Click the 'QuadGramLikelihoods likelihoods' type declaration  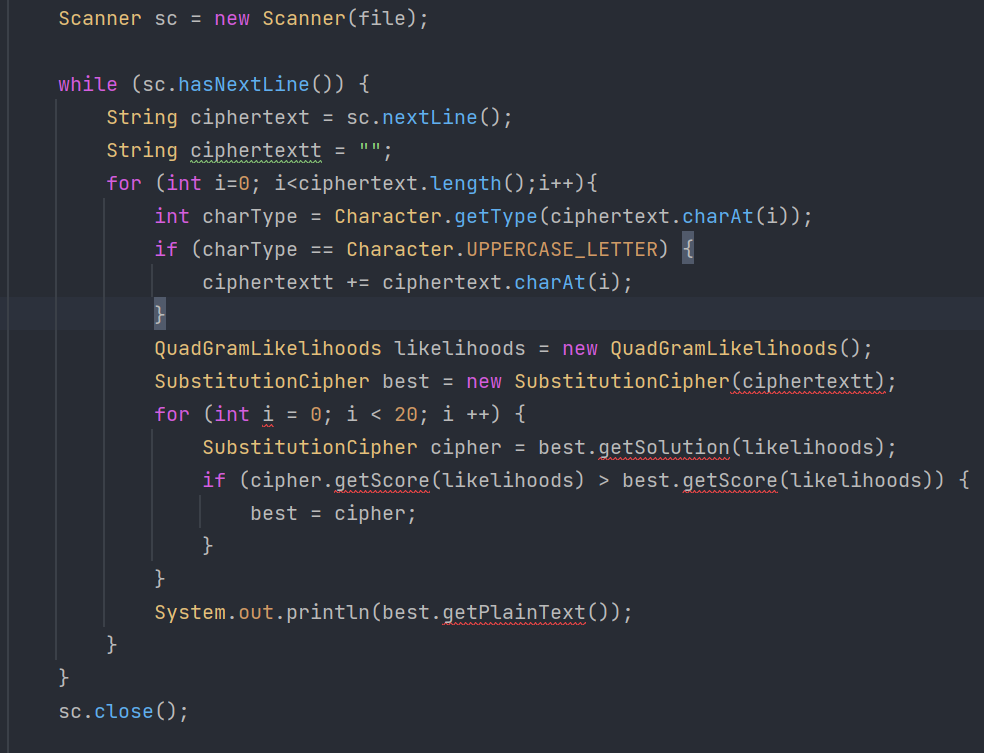[x=268, y=349]
